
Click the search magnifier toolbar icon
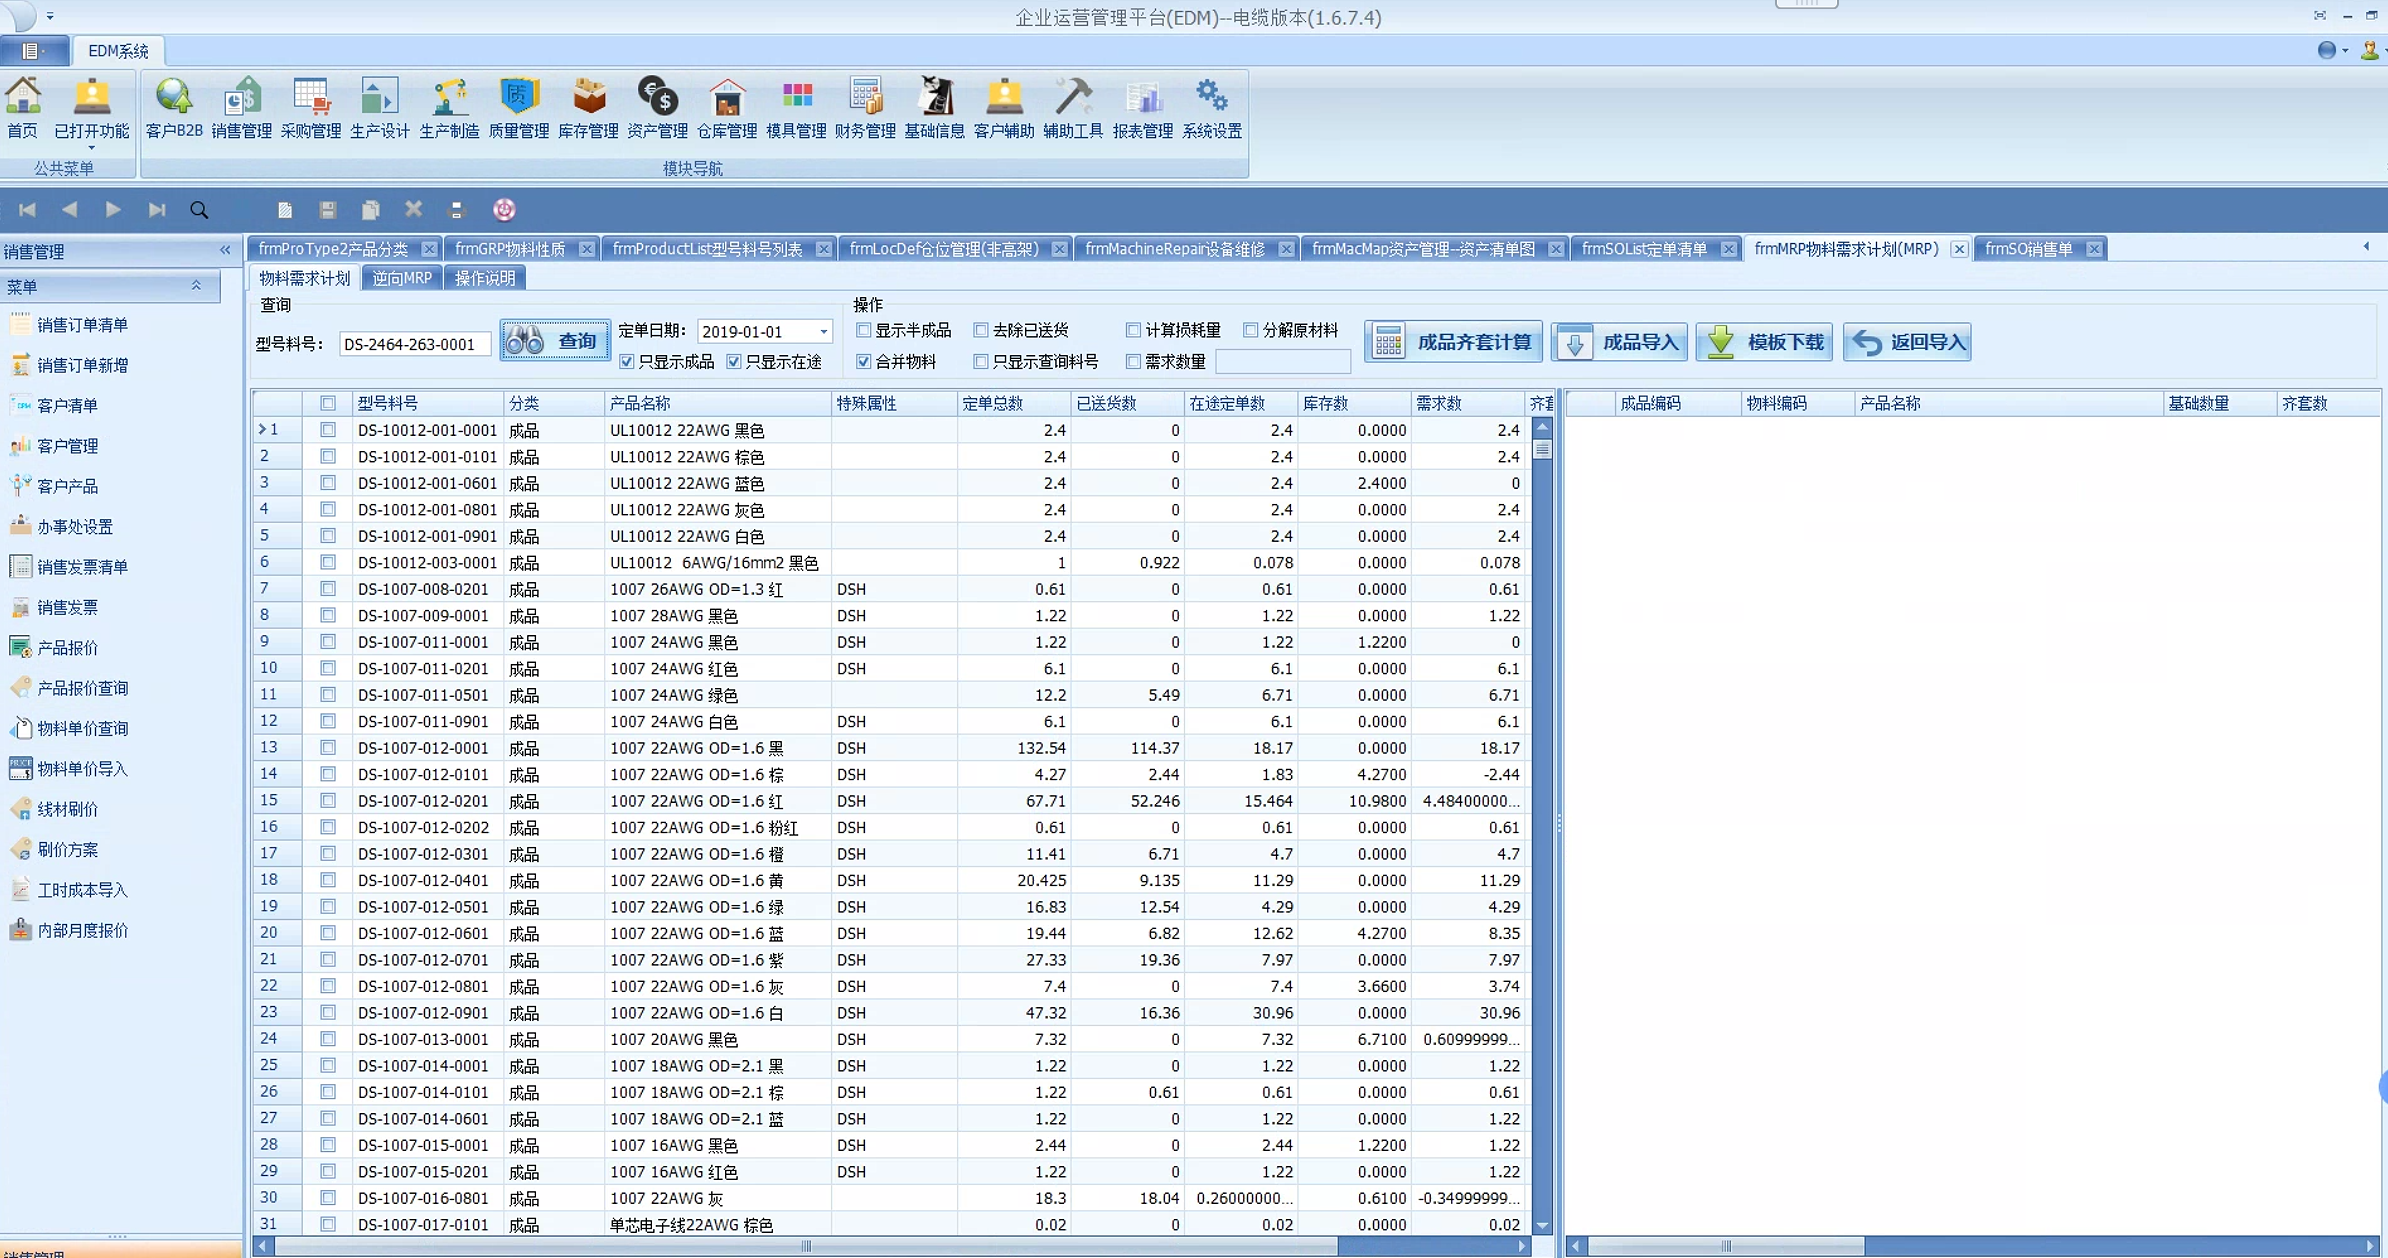tap(199, 210)
